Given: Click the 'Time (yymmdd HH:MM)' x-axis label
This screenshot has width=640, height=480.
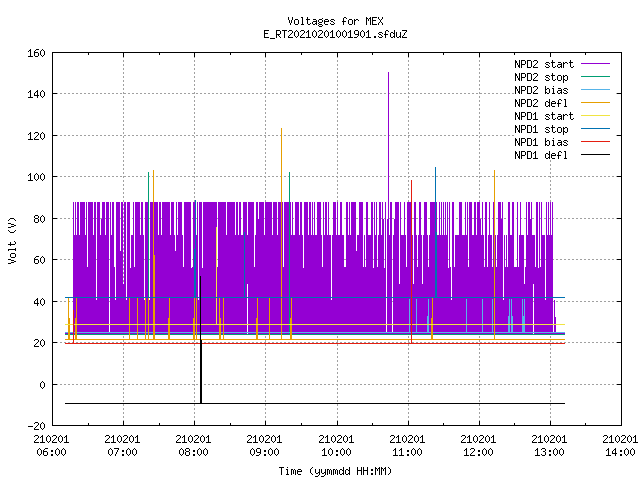Looking at the screenshot, I should click(335, 471).
